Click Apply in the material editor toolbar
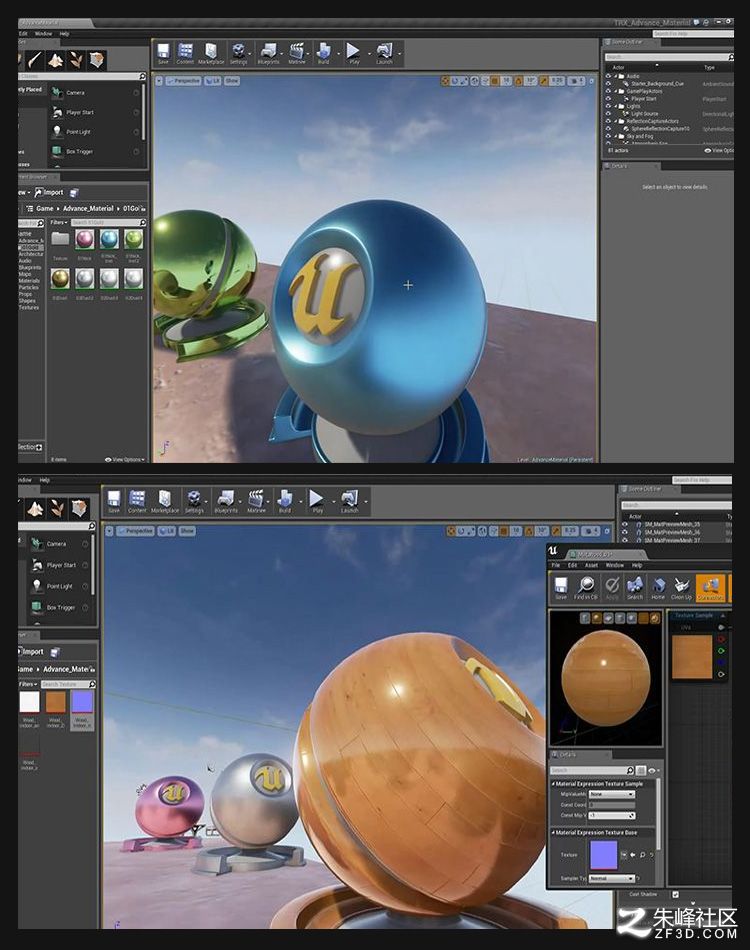 [x=612, y=588]
